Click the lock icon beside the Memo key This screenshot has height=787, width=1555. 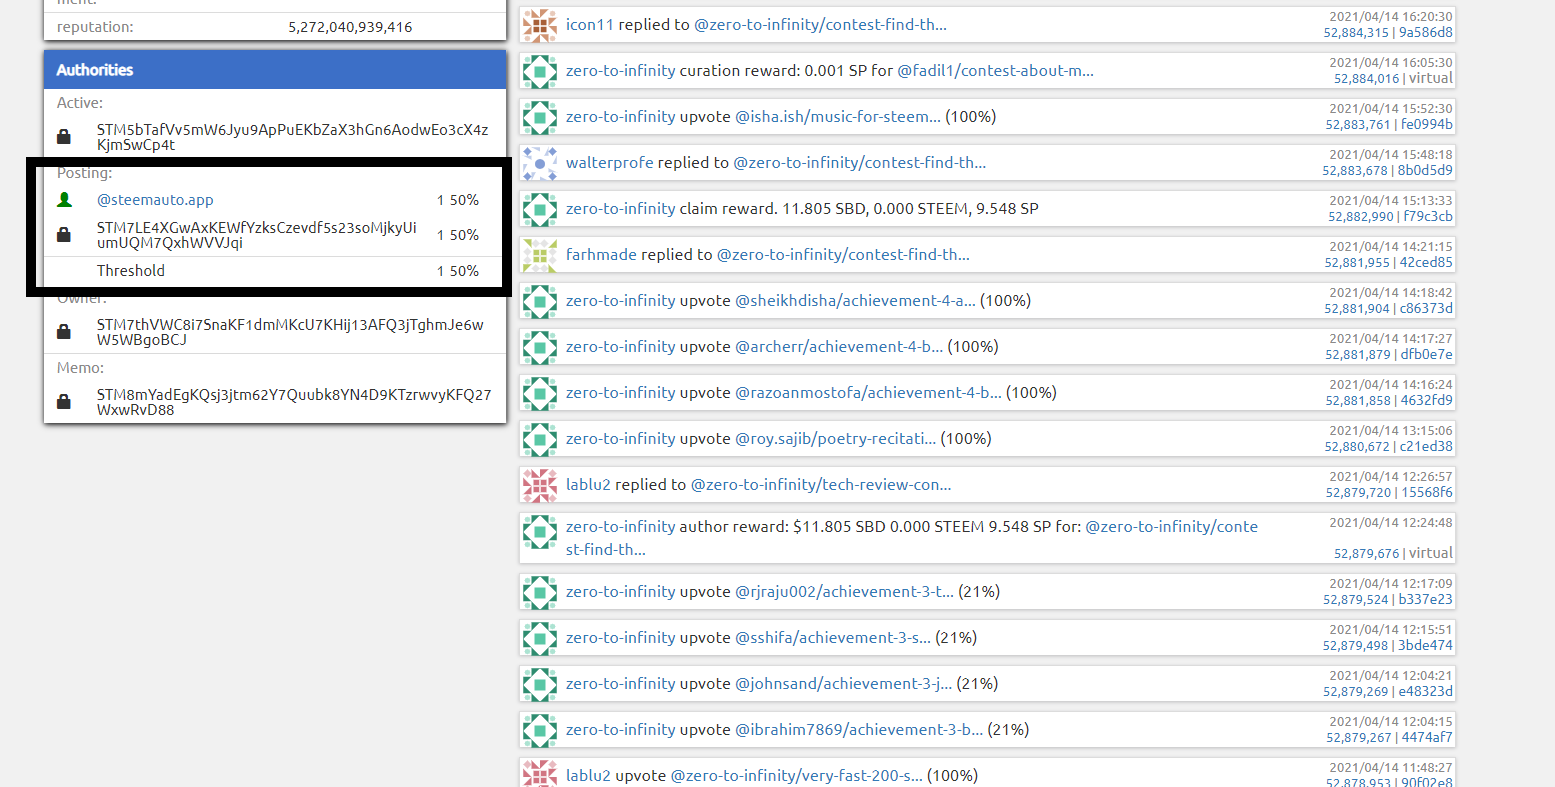point(64,401)
